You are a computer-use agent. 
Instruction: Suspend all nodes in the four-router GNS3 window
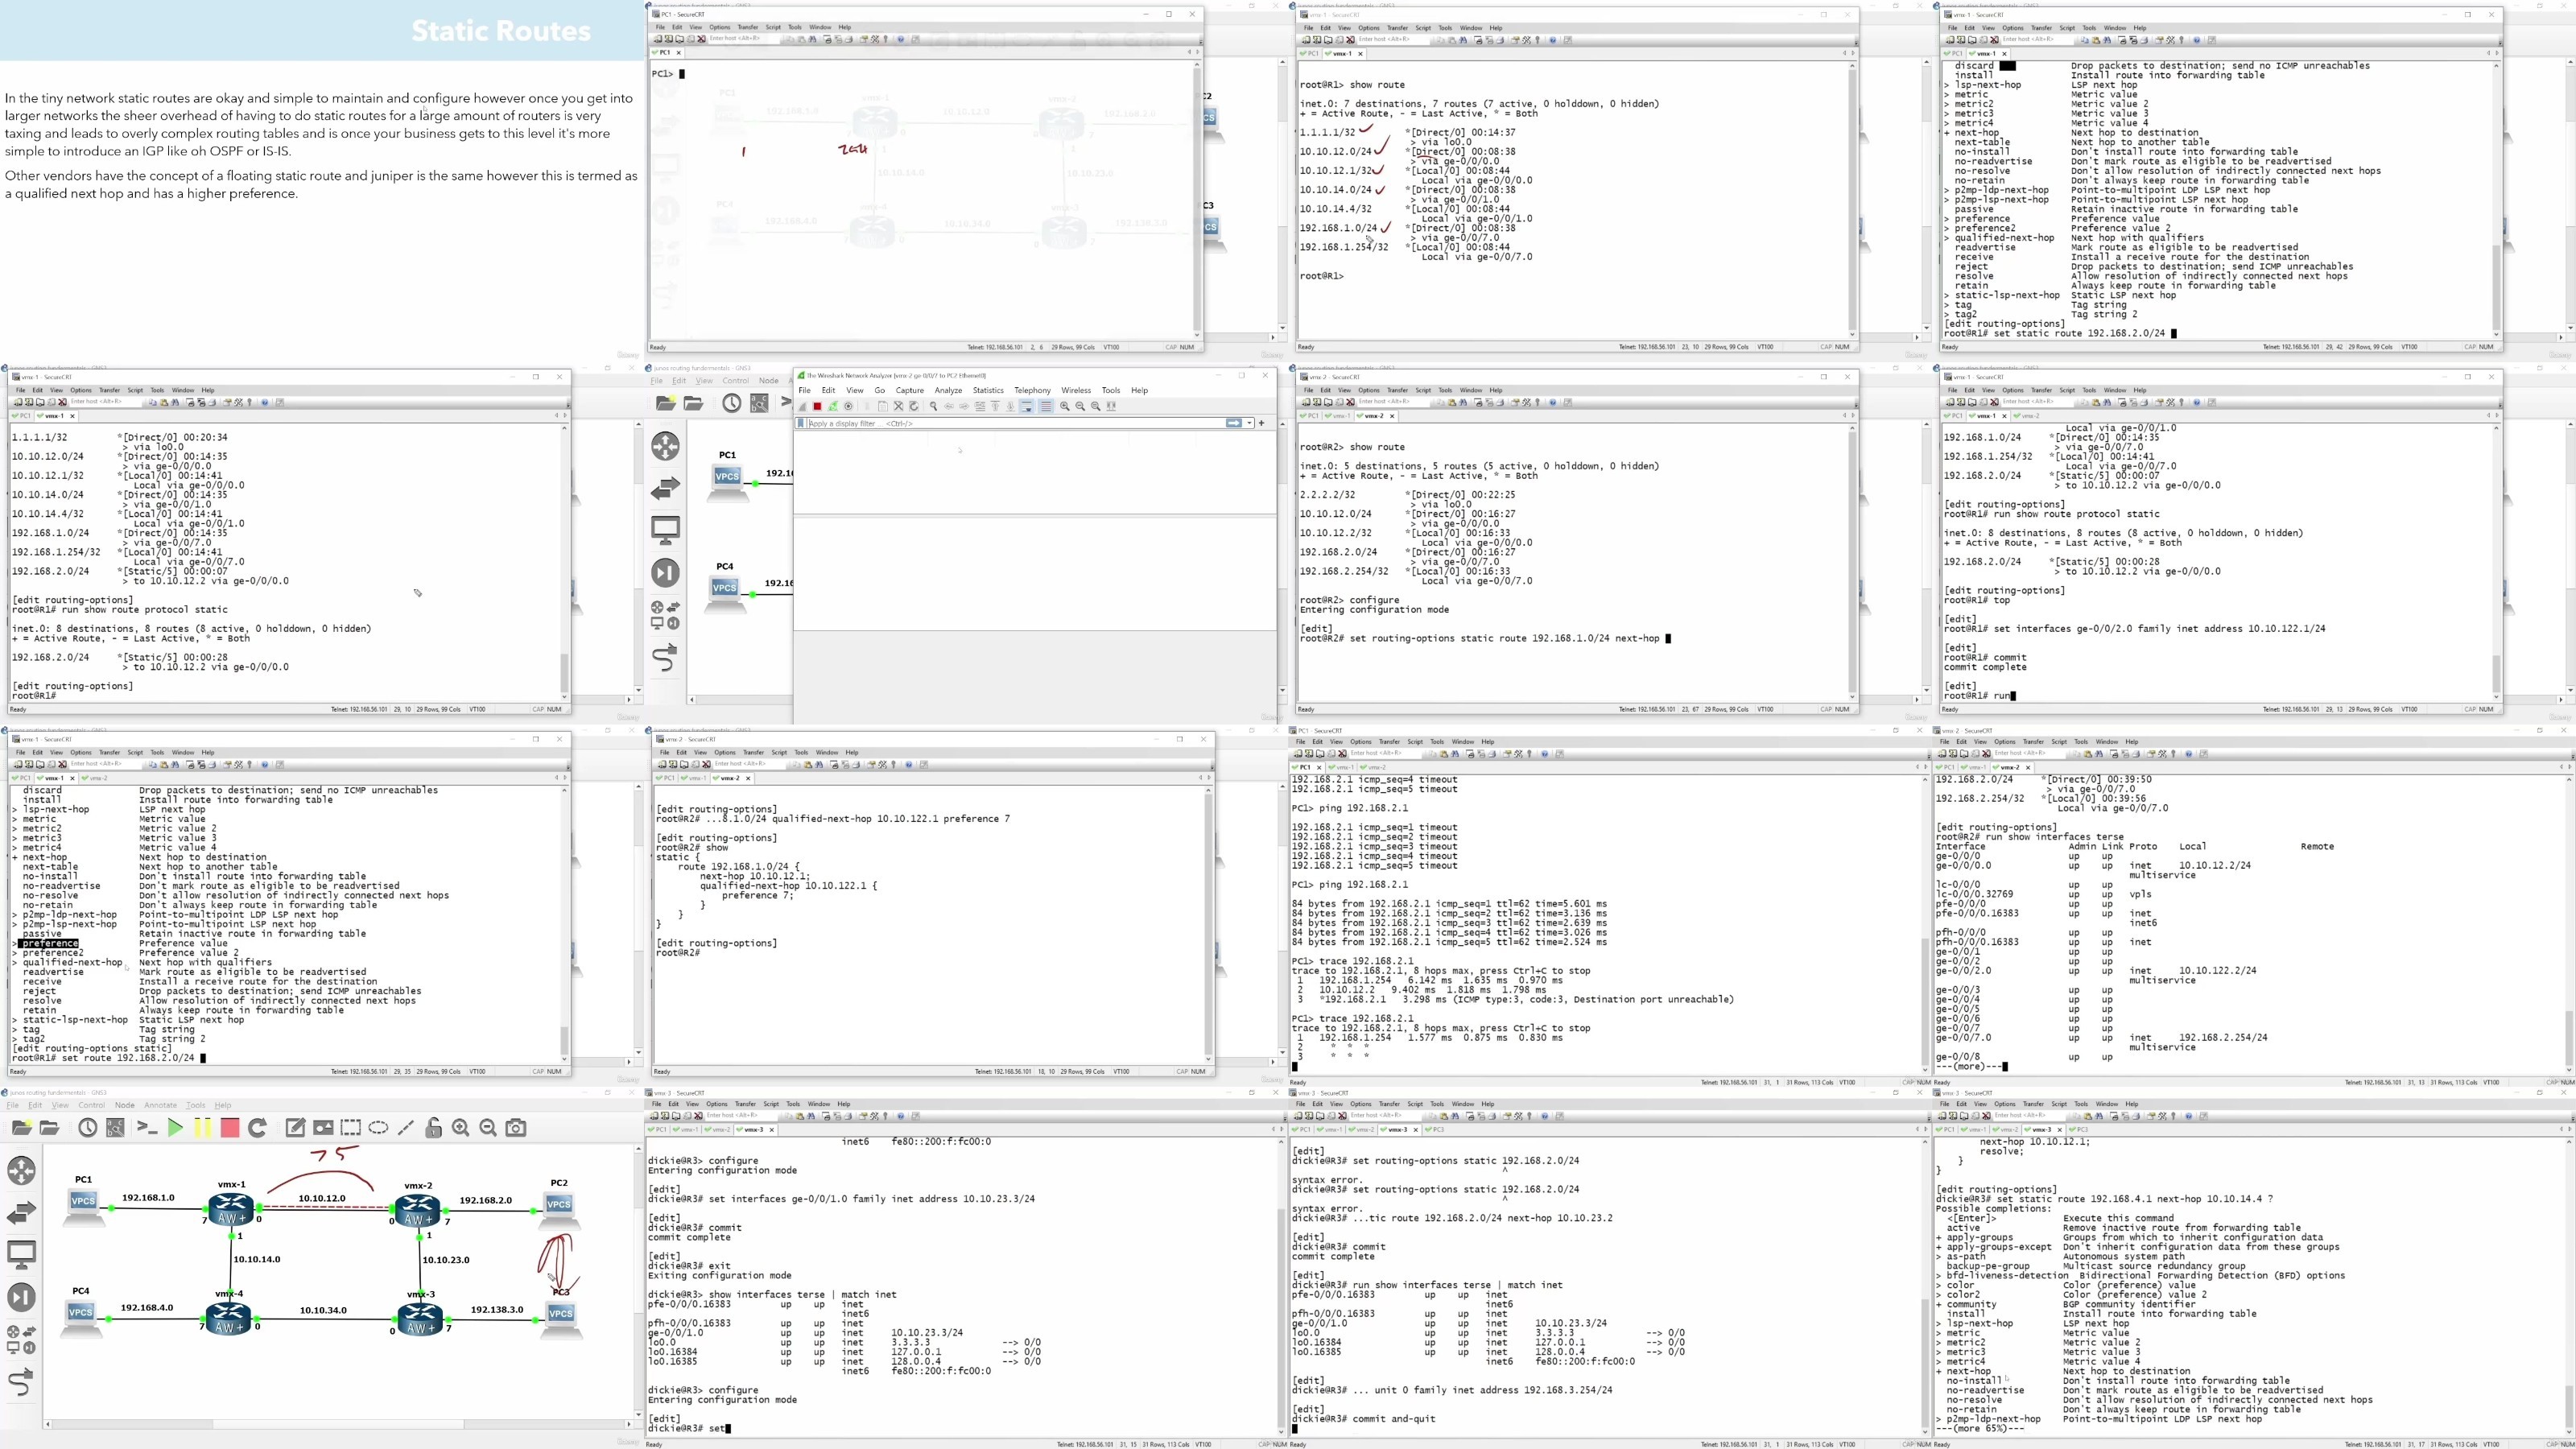(x=202, y=1128)
